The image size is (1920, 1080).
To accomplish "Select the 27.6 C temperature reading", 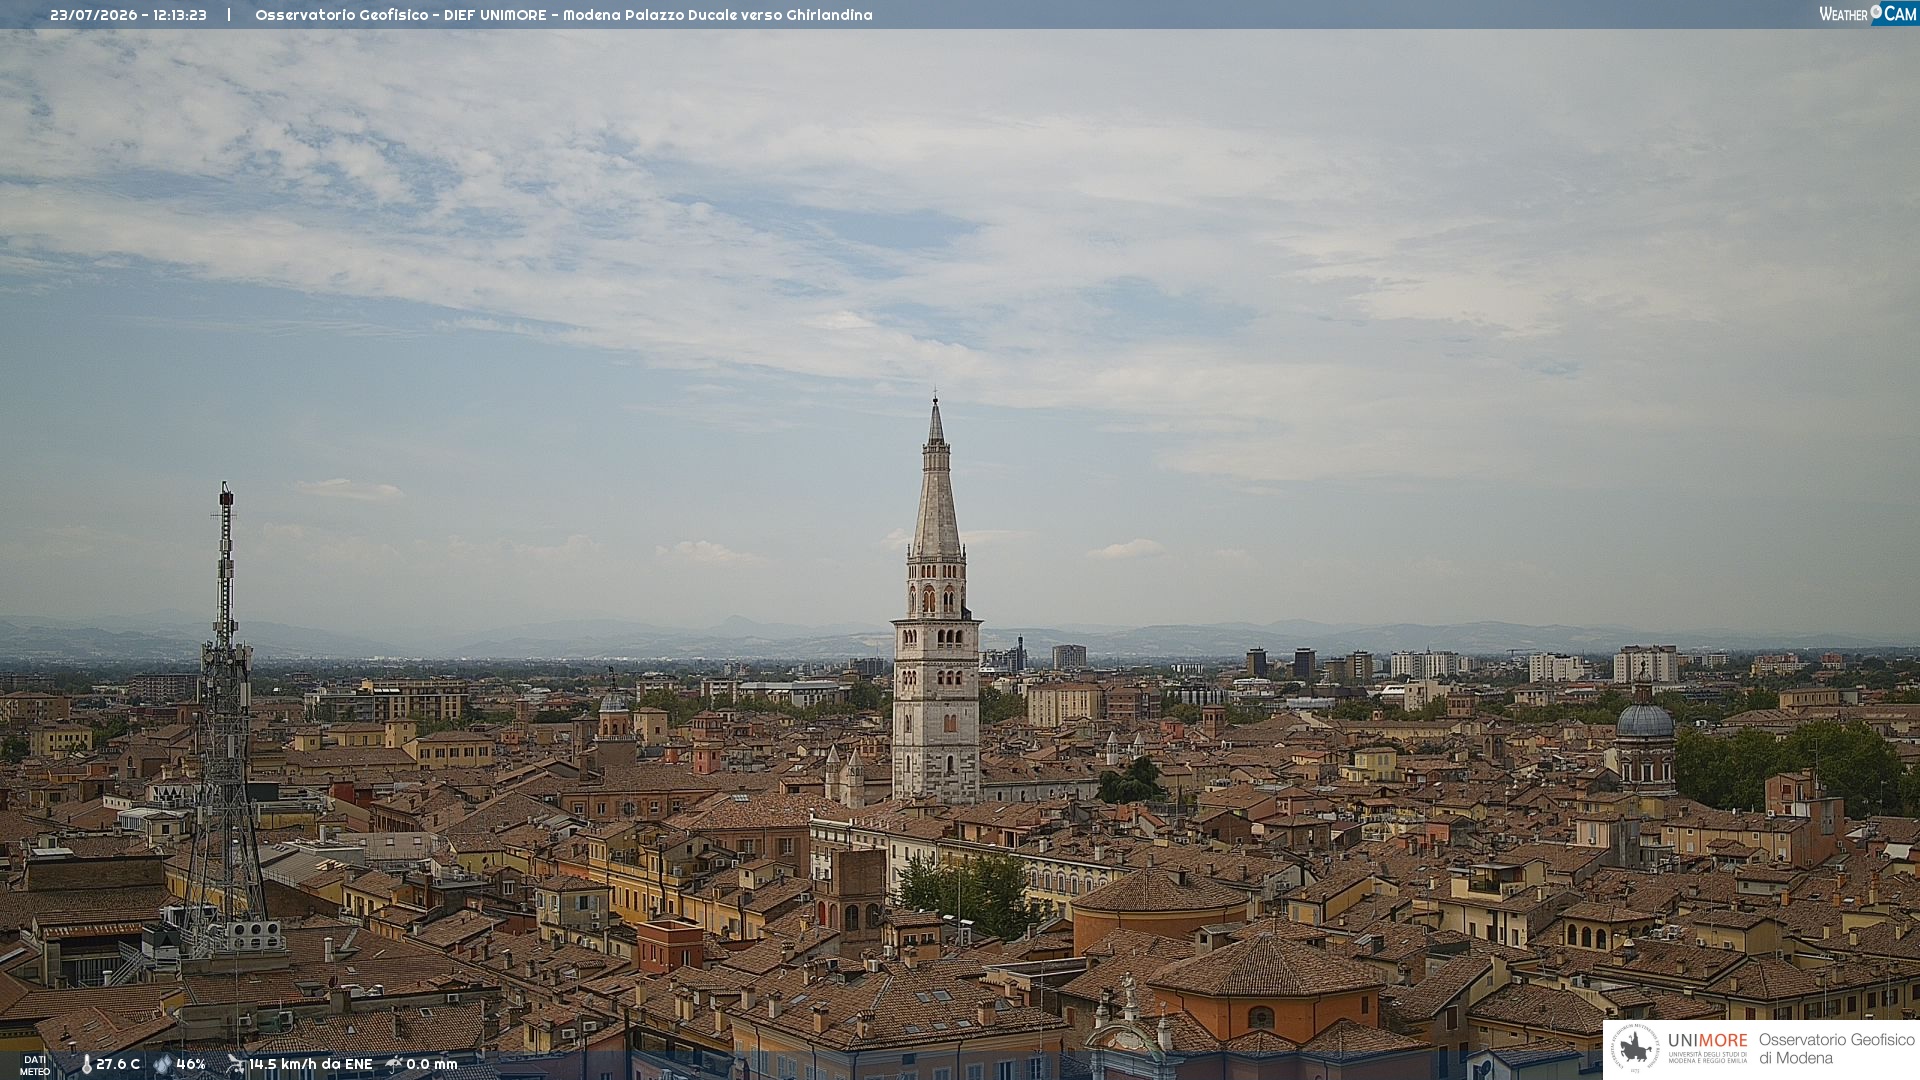I will [x=118, y=1065].
